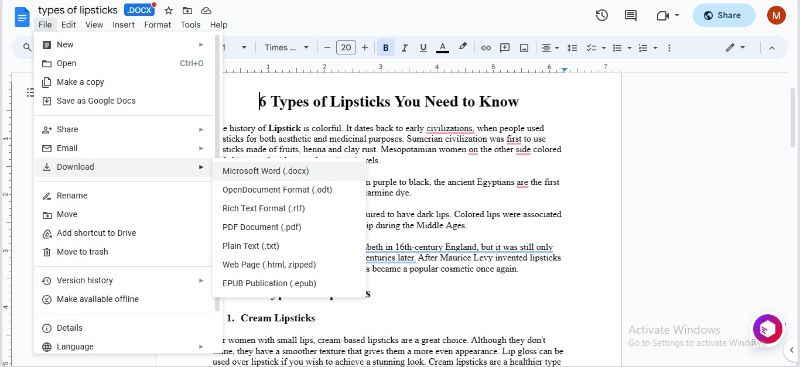Open the account avatar M
The image size is (800, 367).
[x=776, y=15]
